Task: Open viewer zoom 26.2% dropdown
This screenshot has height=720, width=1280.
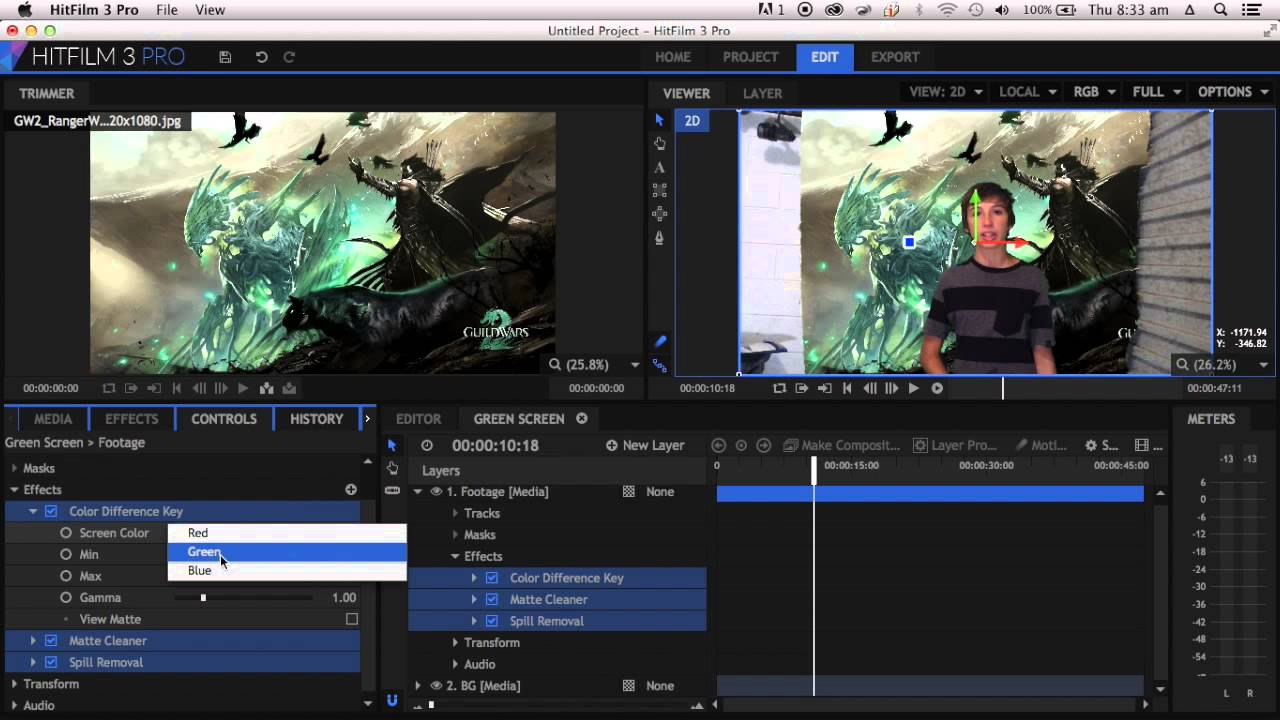Action: pyautogui.click(x=1222, y=365)
